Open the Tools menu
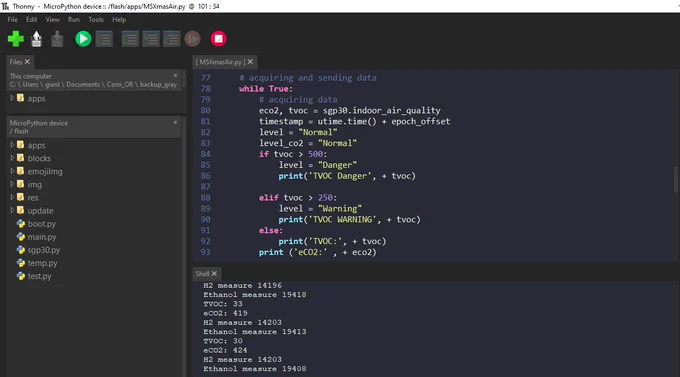The width and height of the screenshot is (680, 377). 96,20
